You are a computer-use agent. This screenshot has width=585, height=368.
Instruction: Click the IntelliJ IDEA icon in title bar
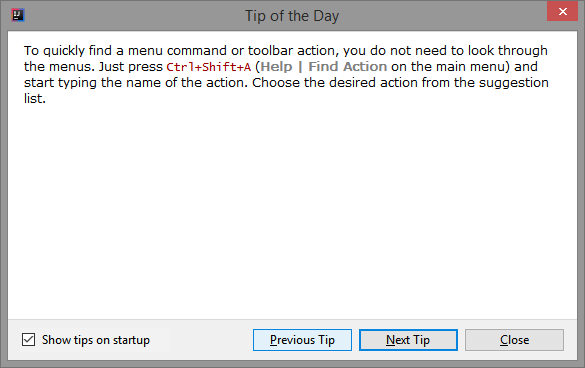coord(18,15)
